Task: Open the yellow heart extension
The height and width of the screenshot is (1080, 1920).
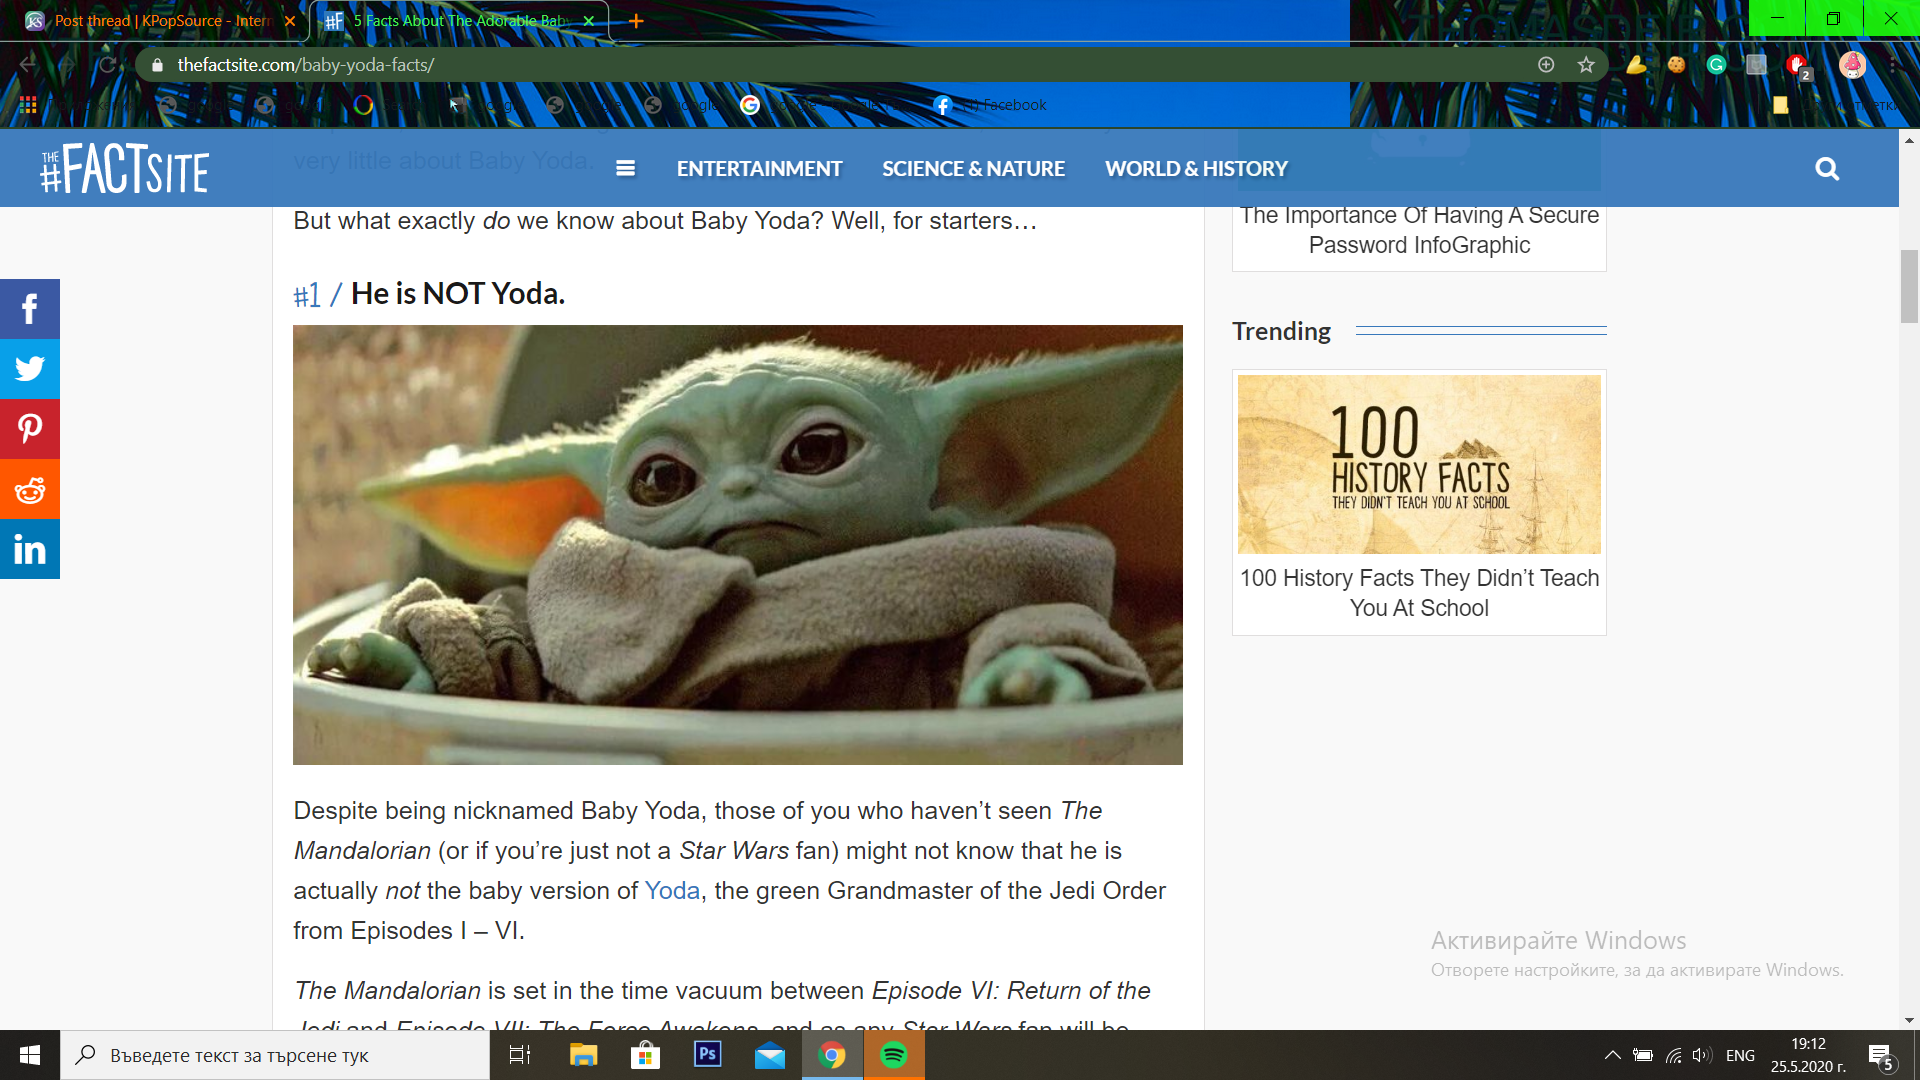Action: click(1637, 65)
